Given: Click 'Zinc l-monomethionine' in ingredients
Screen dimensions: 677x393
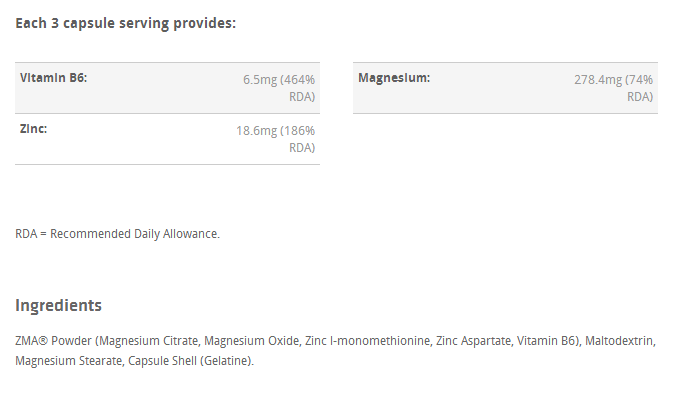Looking at the screenshot, I should pyautogui.click(x=367, y=341).
